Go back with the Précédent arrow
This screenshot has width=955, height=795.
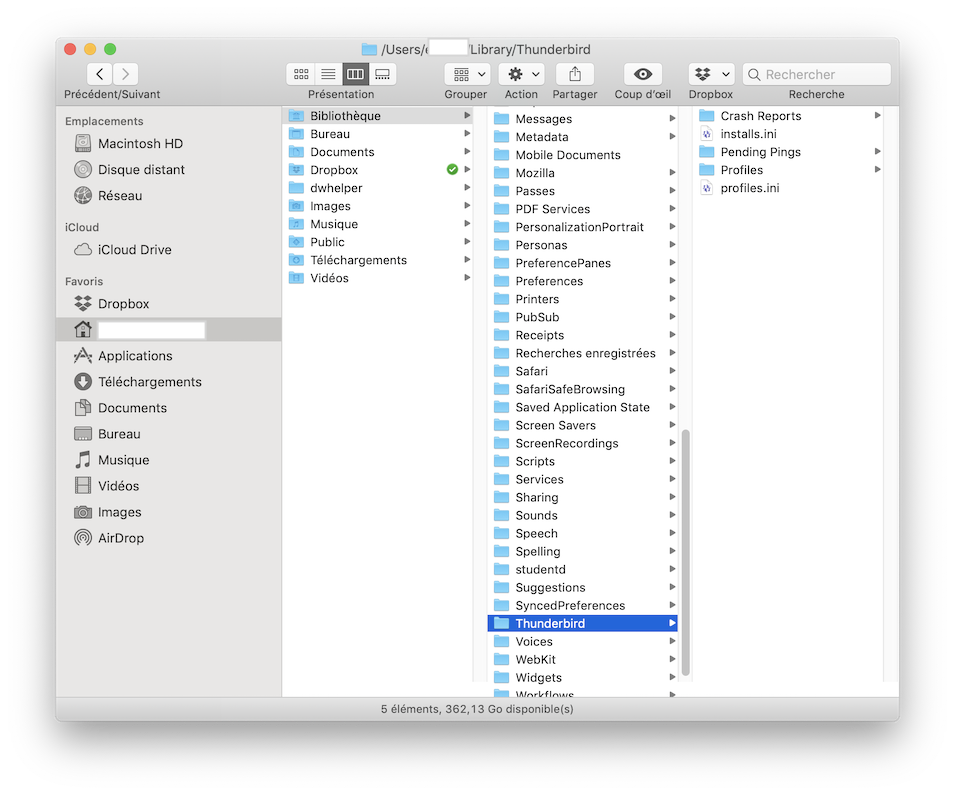(x=99, y=74)
